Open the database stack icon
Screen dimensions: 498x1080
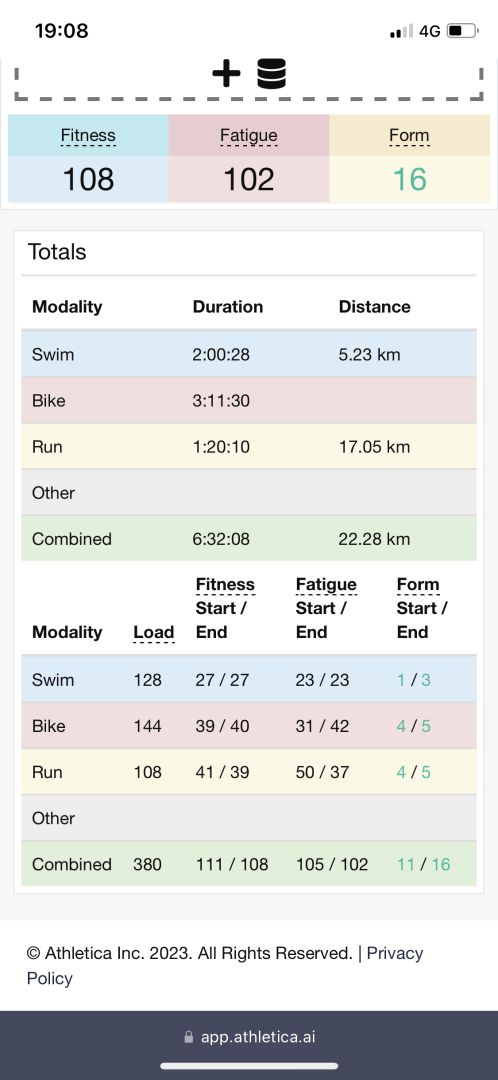[x=271, y=74]
